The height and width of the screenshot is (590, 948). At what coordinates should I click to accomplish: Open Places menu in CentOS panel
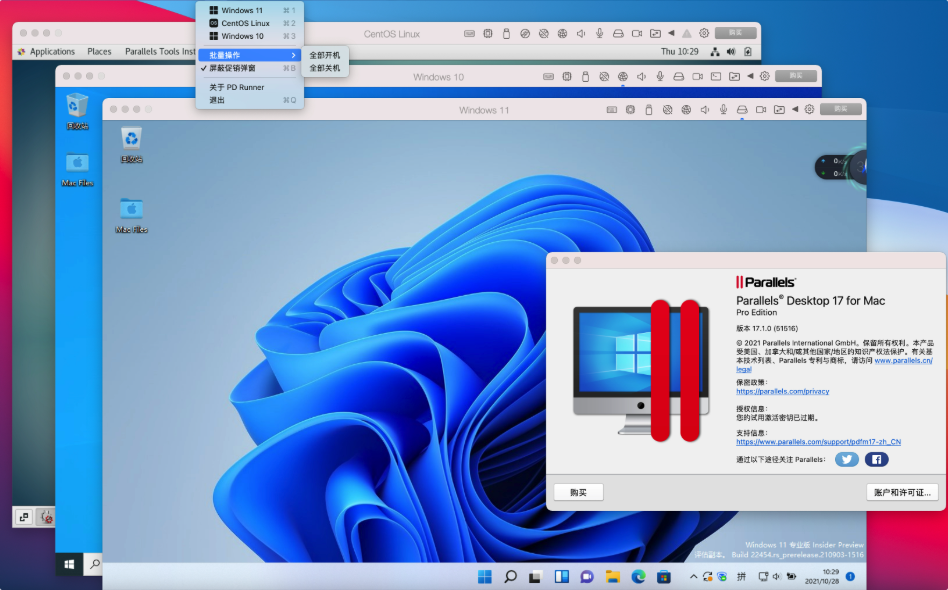coord(99,52)
